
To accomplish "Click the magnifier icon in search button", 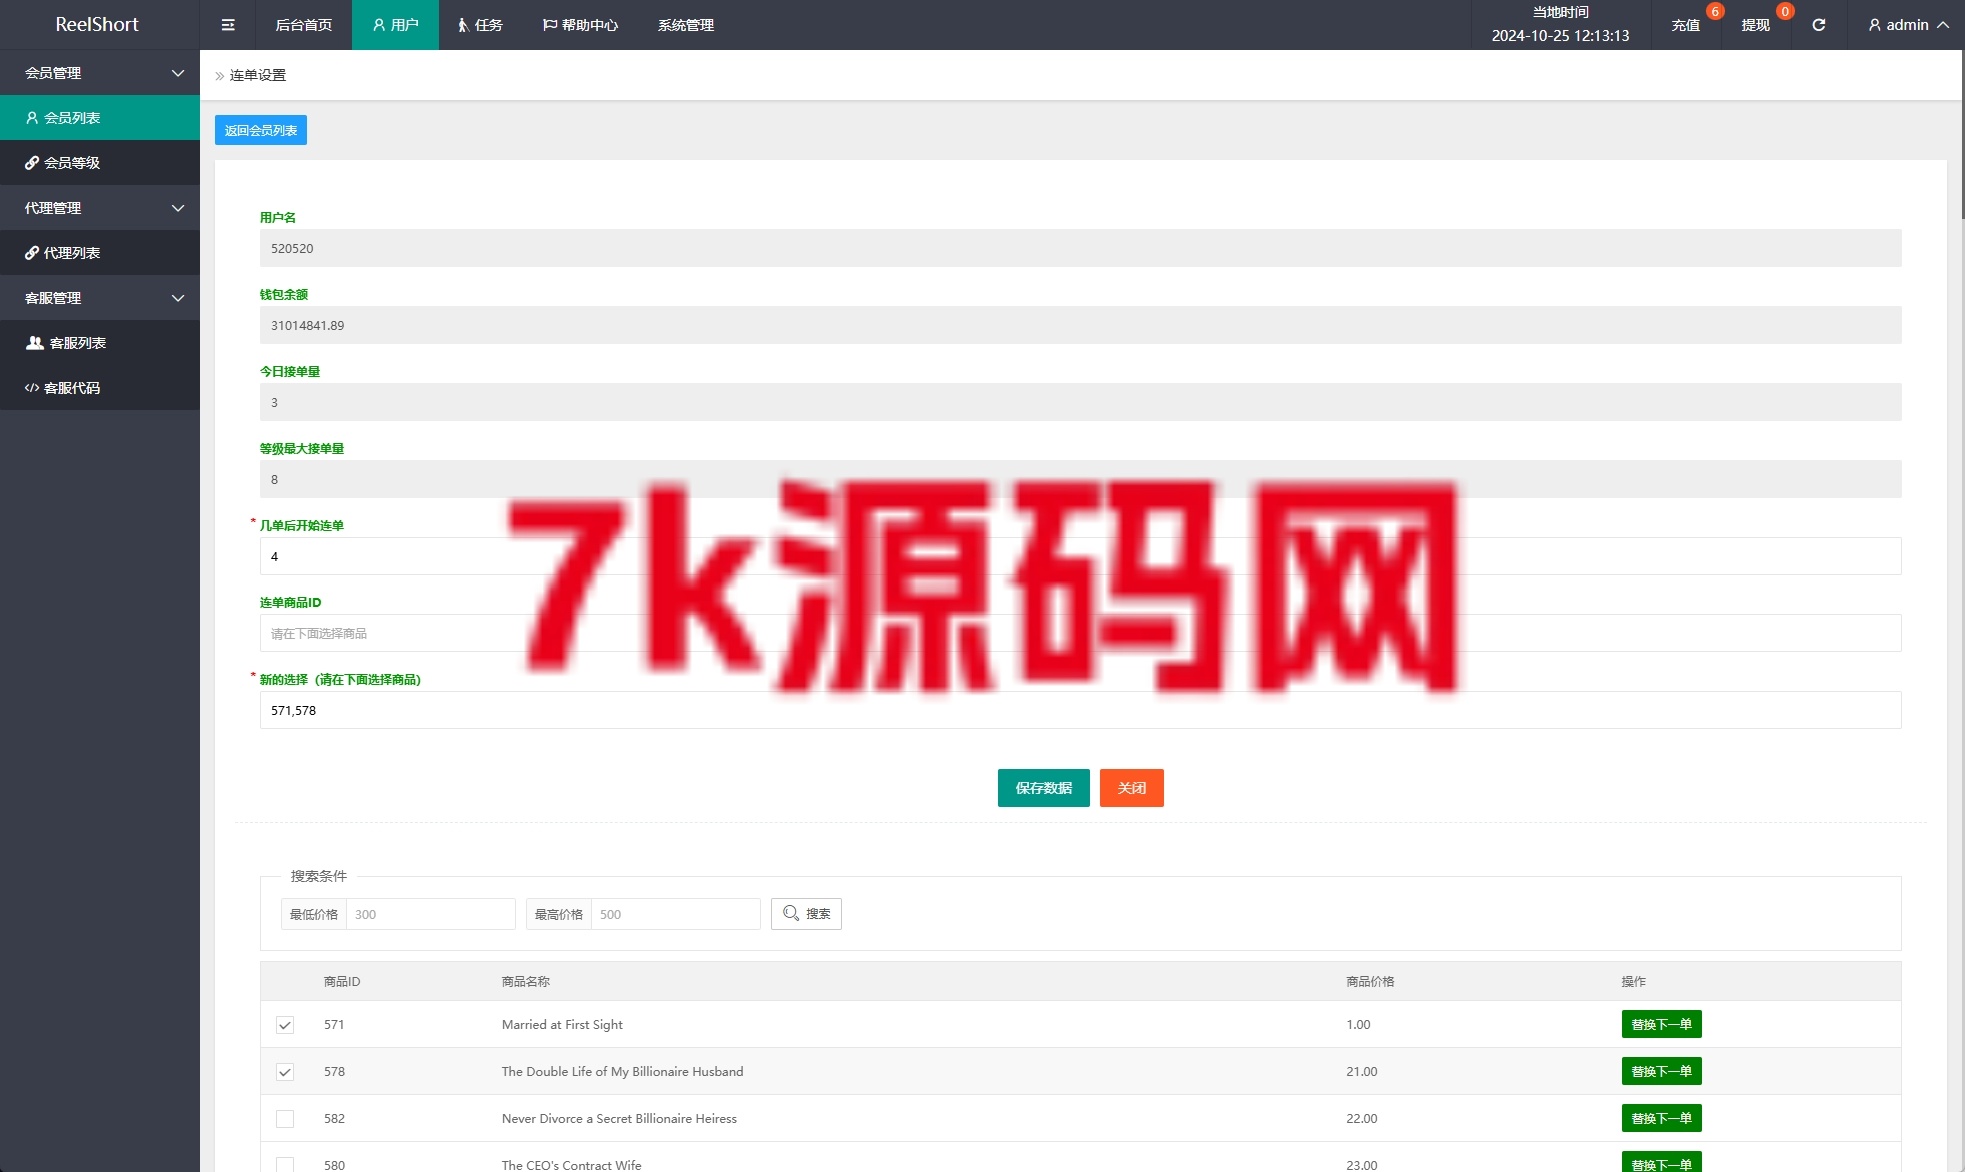I will pyautogui.click(x=790, y=913).
